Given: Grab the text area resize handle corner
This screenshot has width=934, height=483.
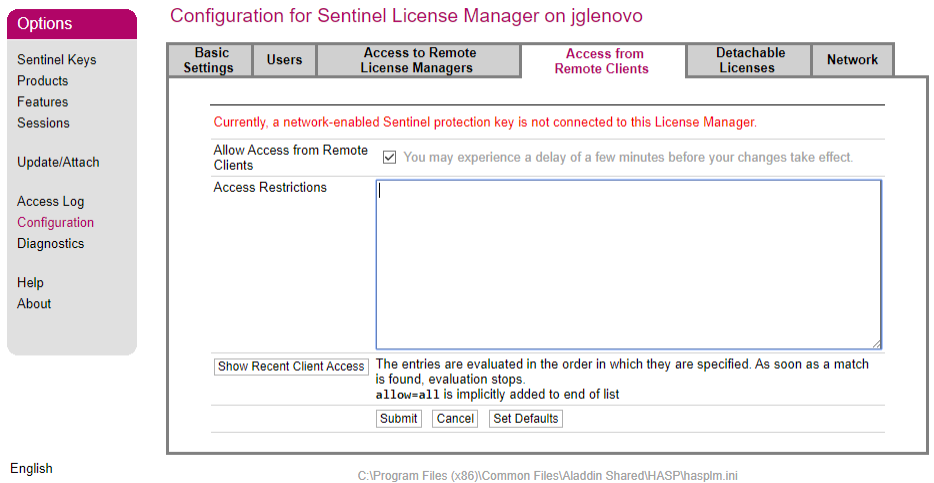Looking at the screenshot, I should pos(876,344).
